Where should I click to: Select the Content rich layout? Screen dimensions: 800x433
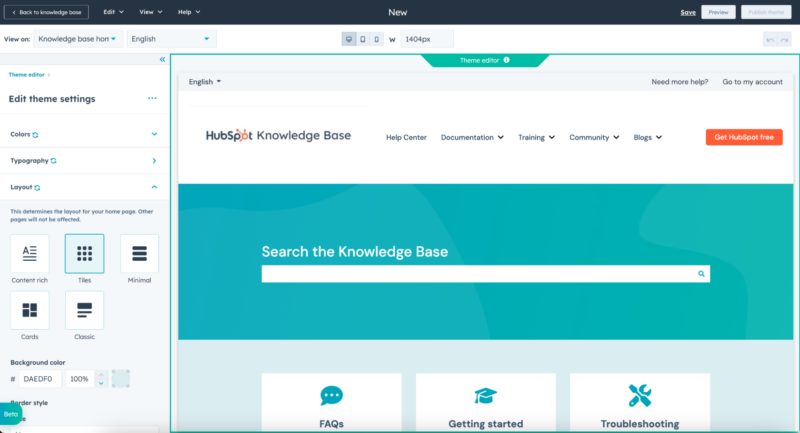pos(30,253)
